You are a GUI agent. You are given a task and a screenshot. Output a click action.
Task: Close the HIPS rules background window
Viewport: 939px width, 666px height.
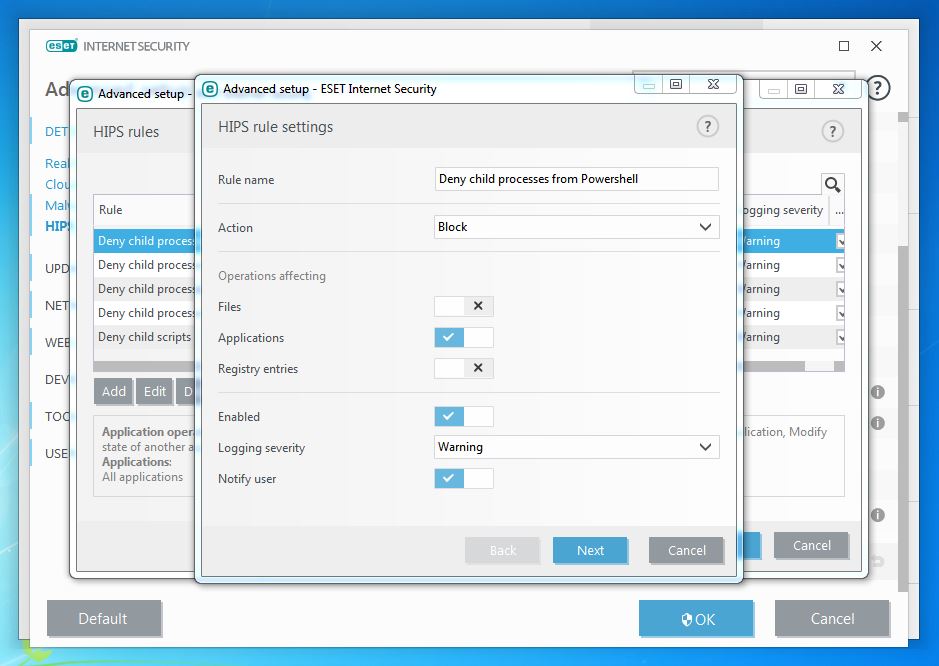(838, 89)
